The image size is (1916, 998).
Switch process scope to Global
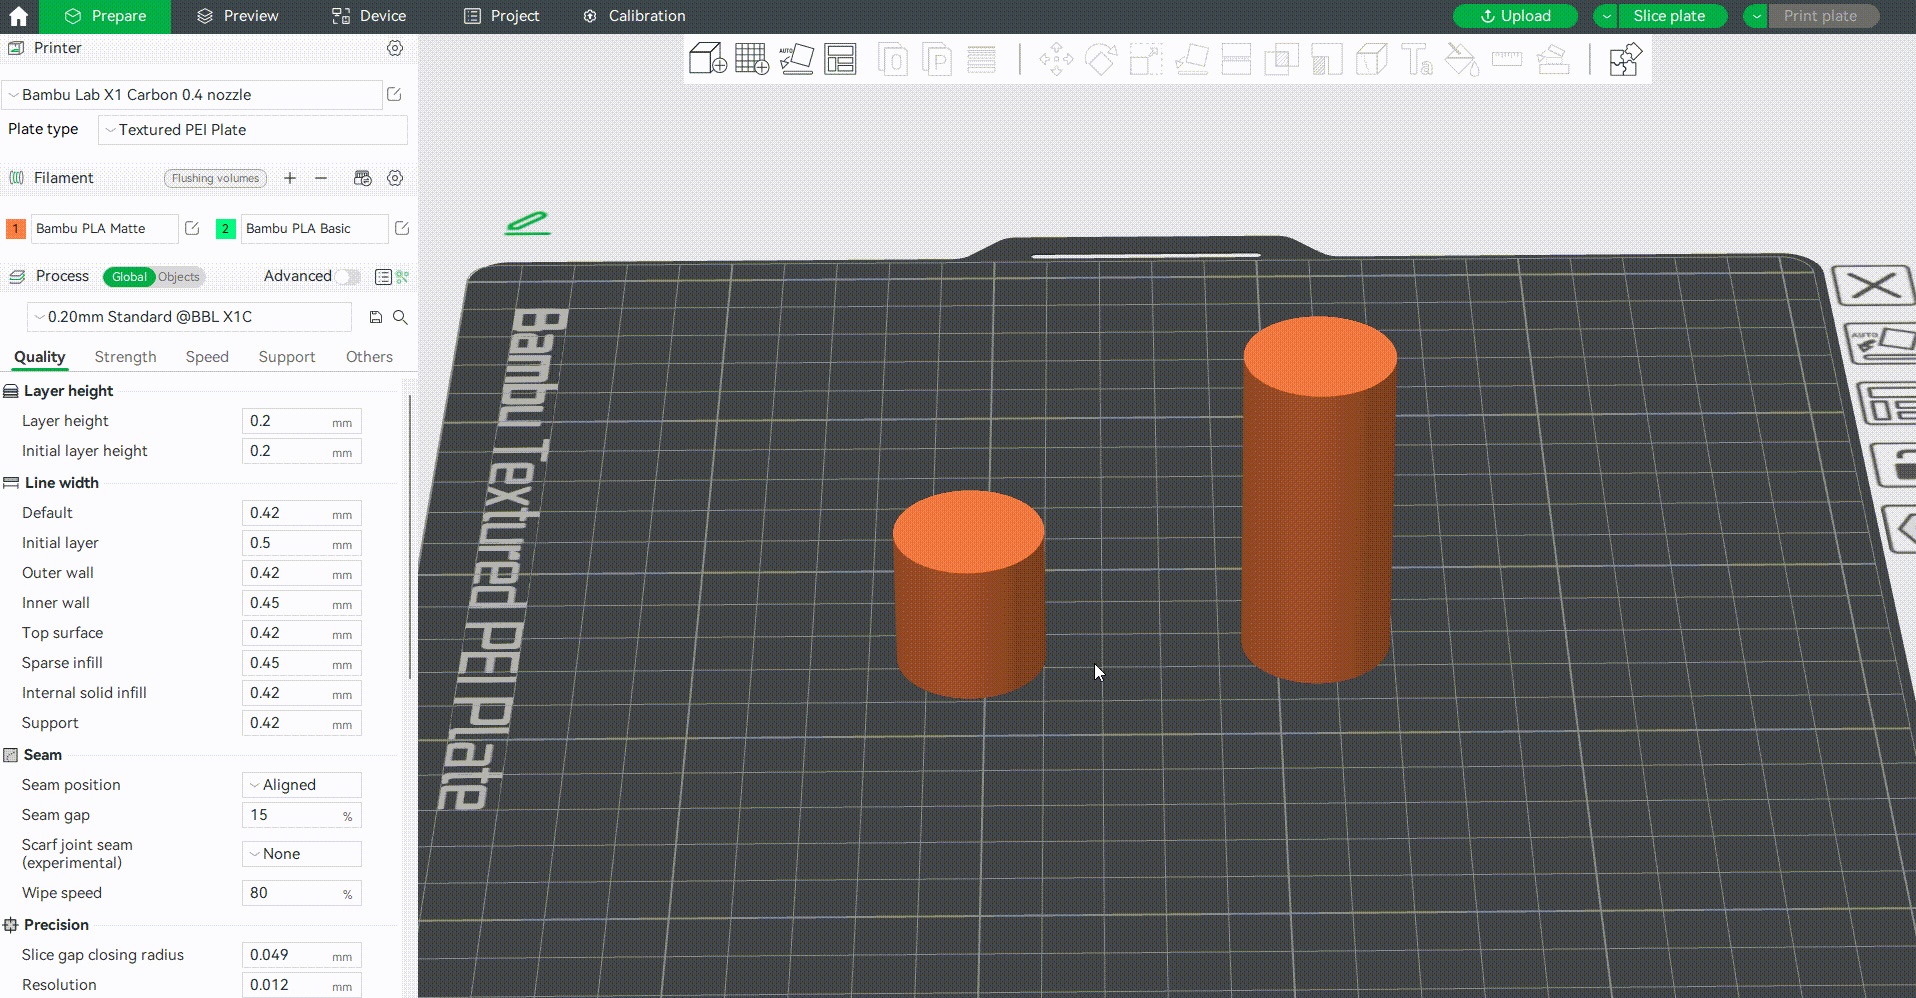[x=129, y=277]
